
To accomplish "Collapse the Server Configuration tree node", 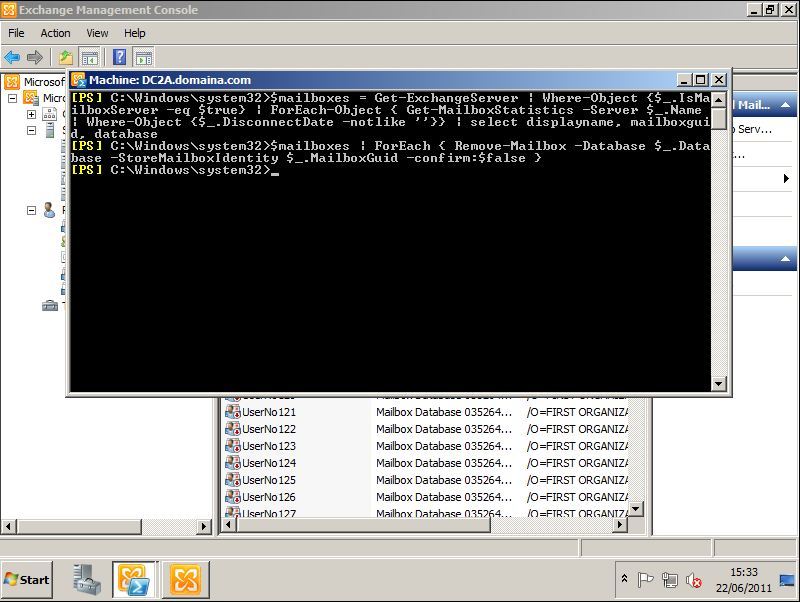I will click(x=32, y=131).
